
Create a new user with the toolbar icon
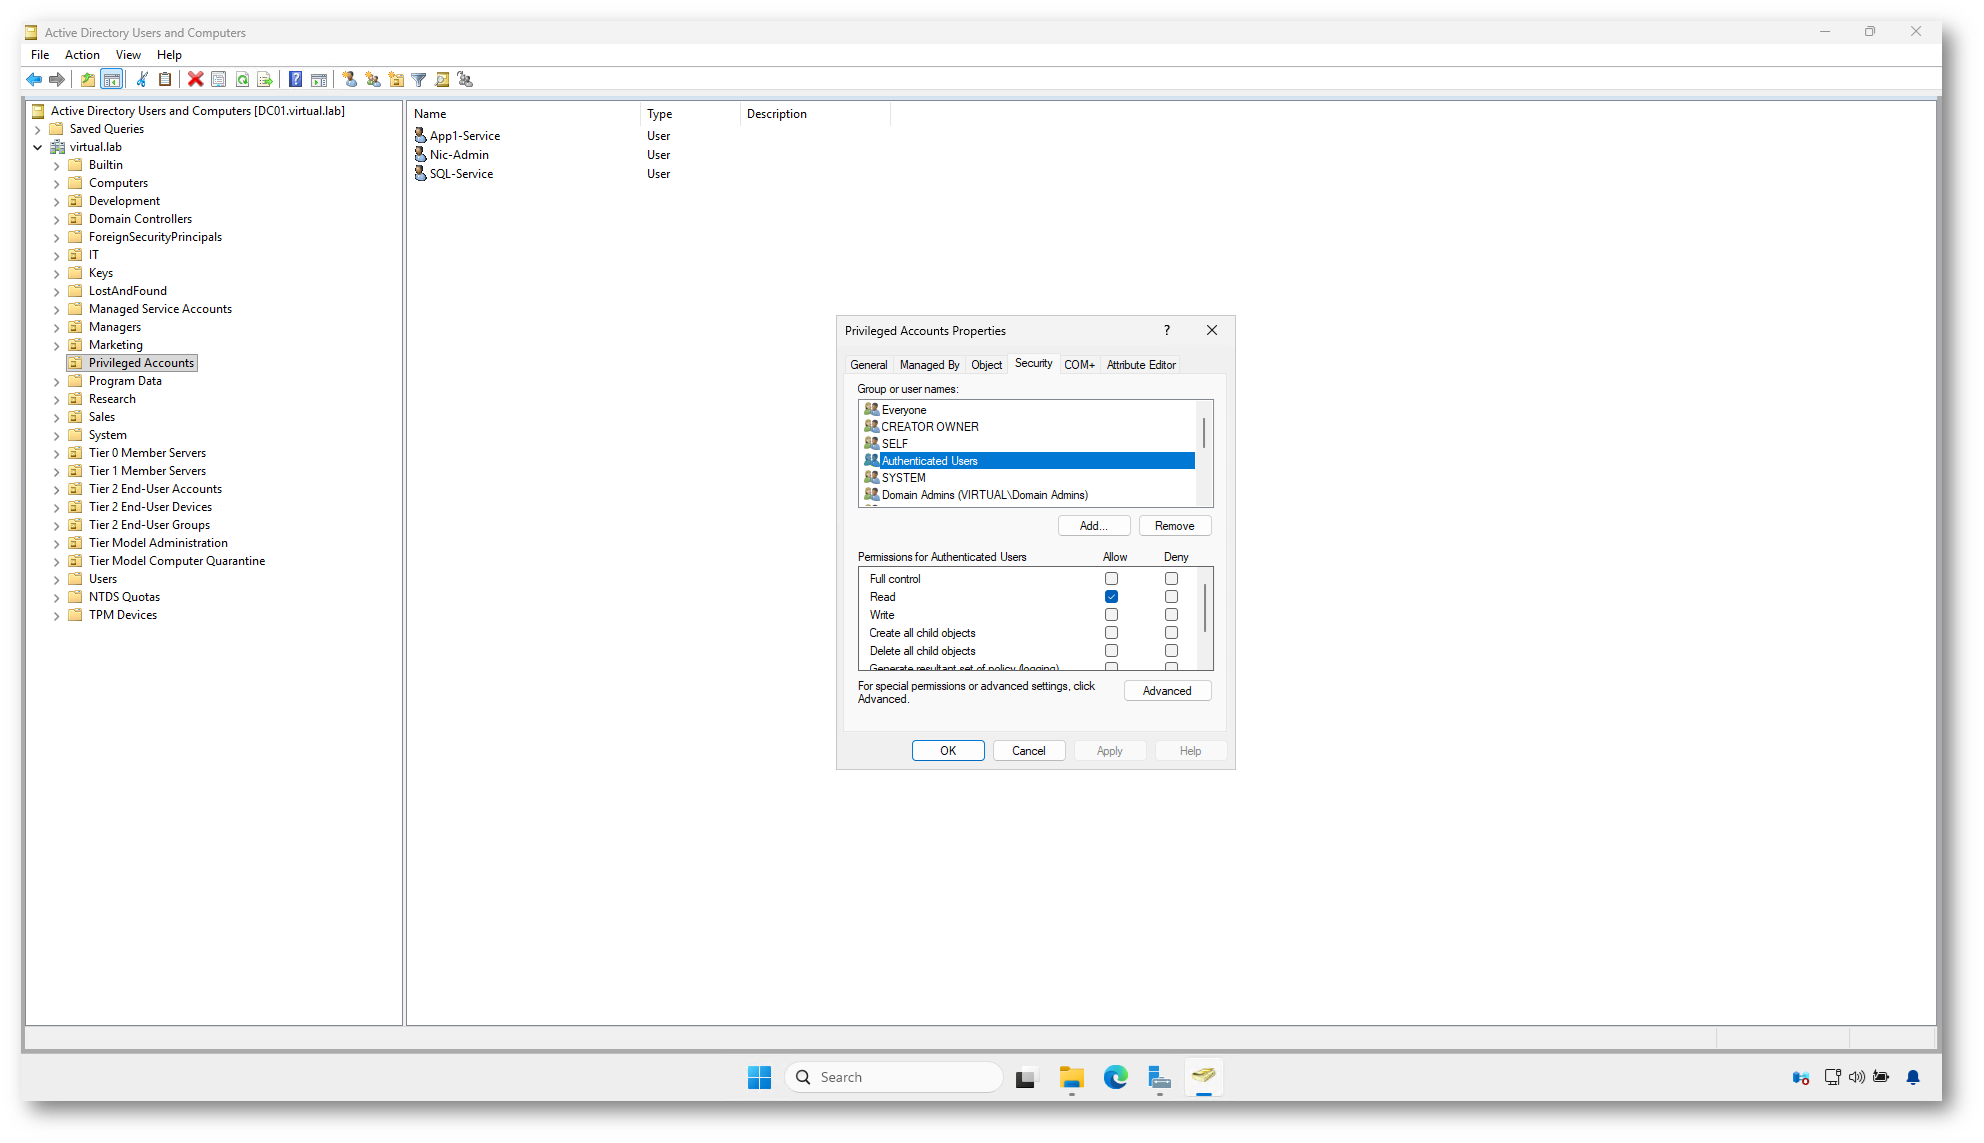tap(350, 80)
